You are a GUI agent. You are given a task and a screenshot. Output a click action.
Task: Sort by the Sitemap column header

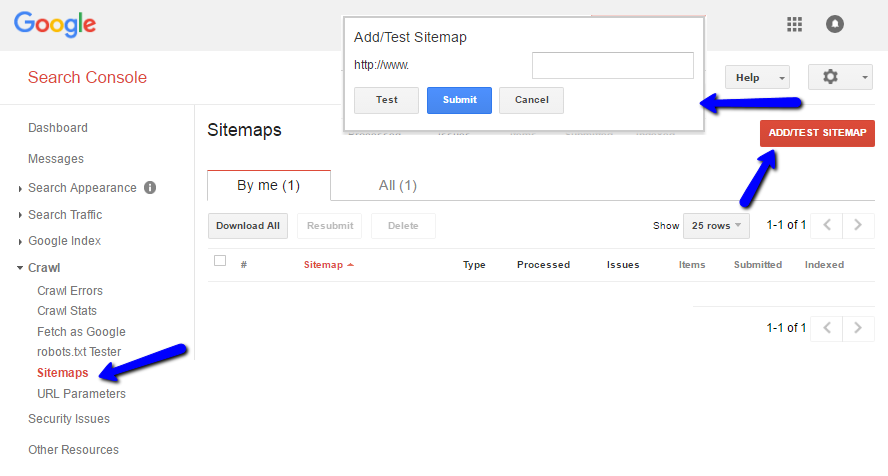[328, 265]
